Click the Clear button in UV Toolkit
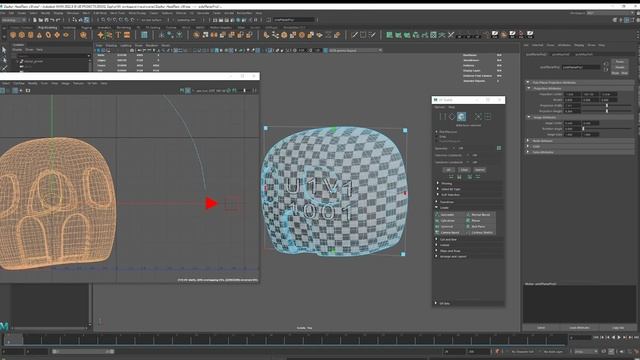The width and height of the screenshot is (640, 360). (464, 170)
